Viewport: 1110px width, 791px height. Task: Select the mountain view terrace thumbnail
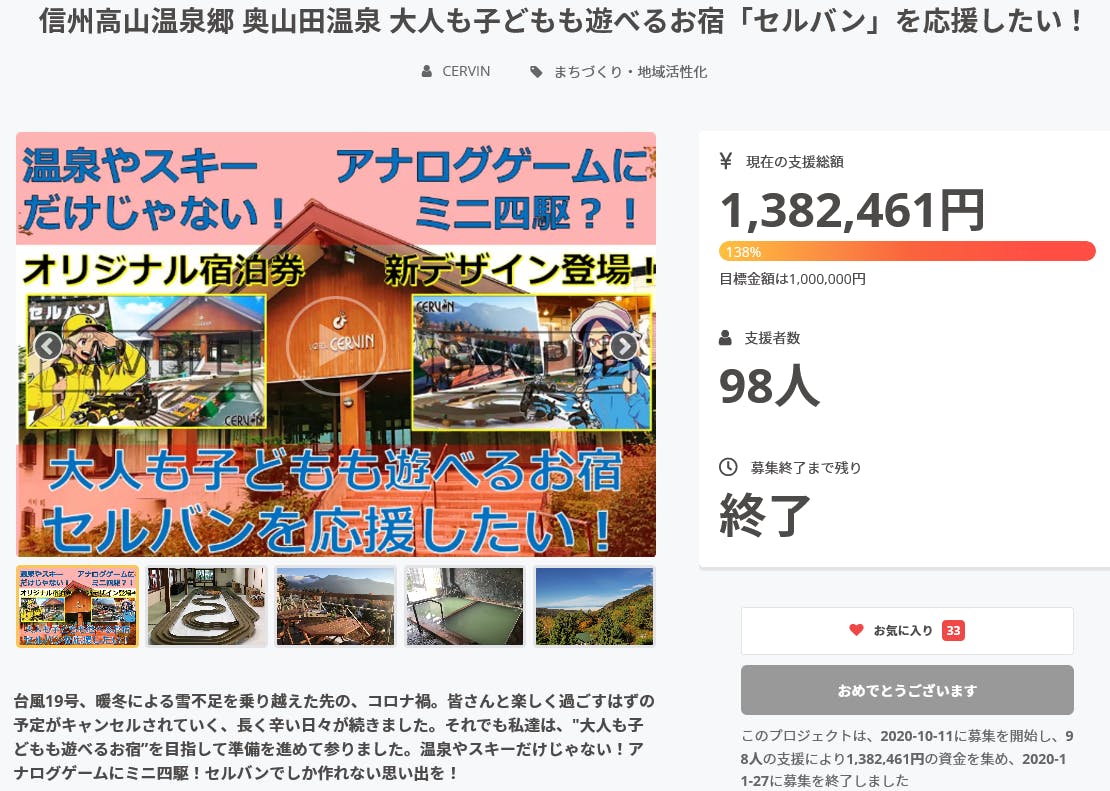[x=336, y=607]
